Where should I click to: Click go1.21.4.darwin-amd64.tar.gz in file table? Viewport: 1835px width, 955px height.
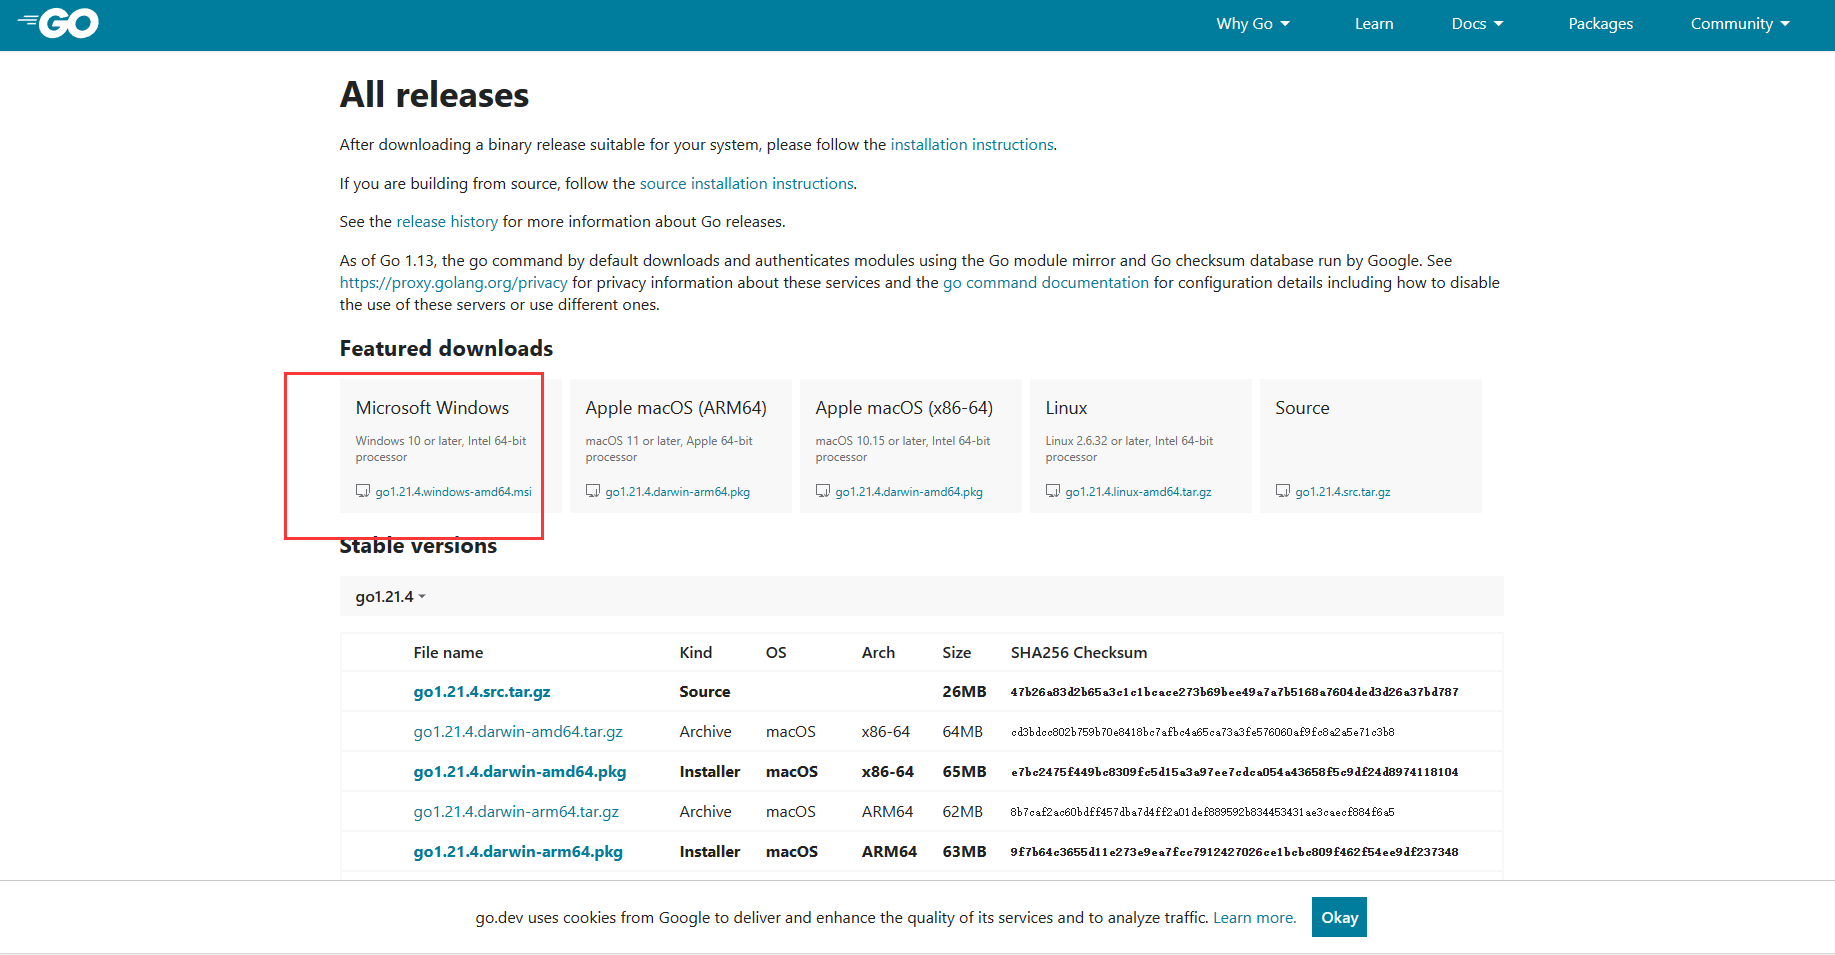[518, 732]
